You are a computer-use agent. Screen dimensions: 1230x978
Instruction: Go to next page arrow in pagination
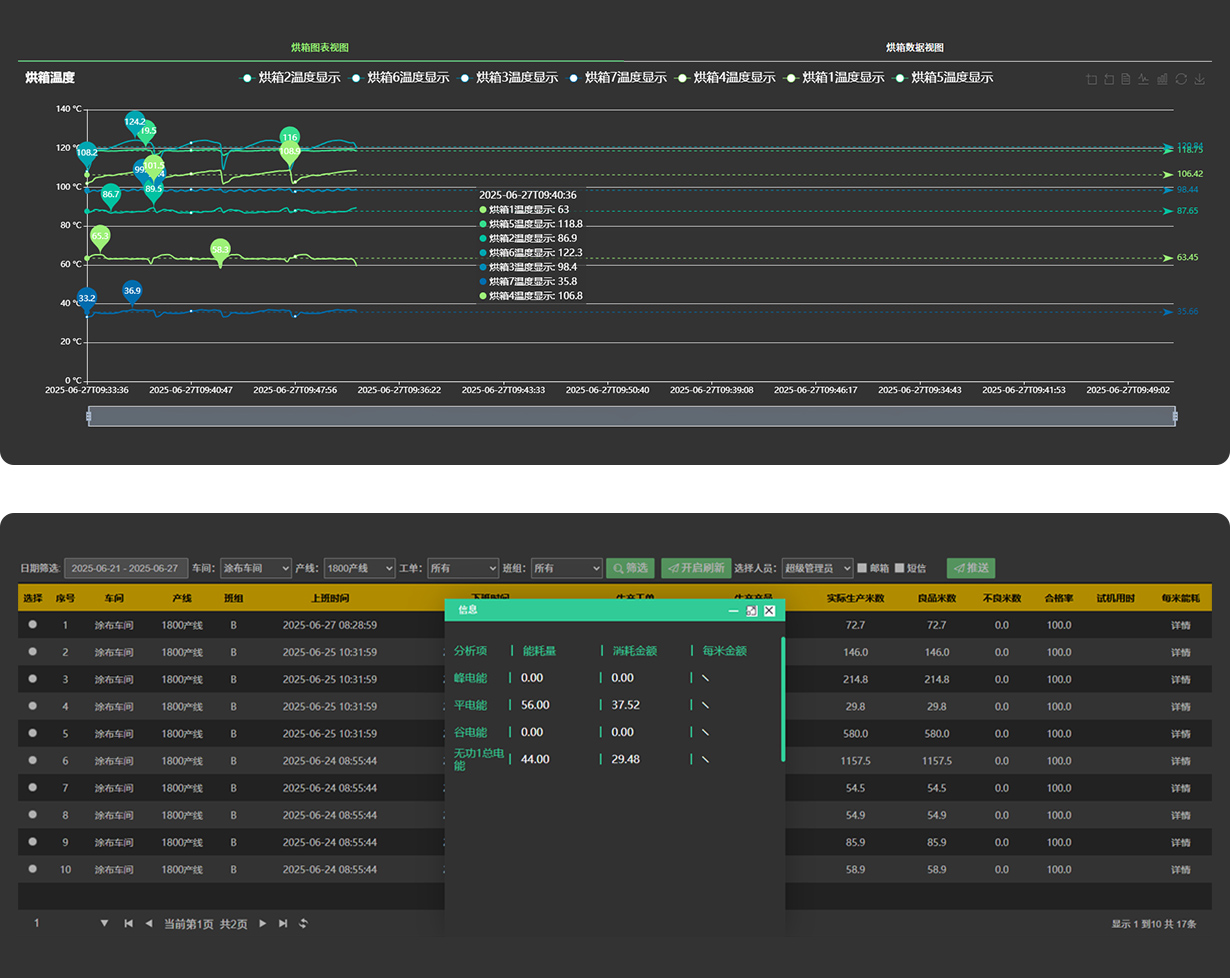click(263, 924)
